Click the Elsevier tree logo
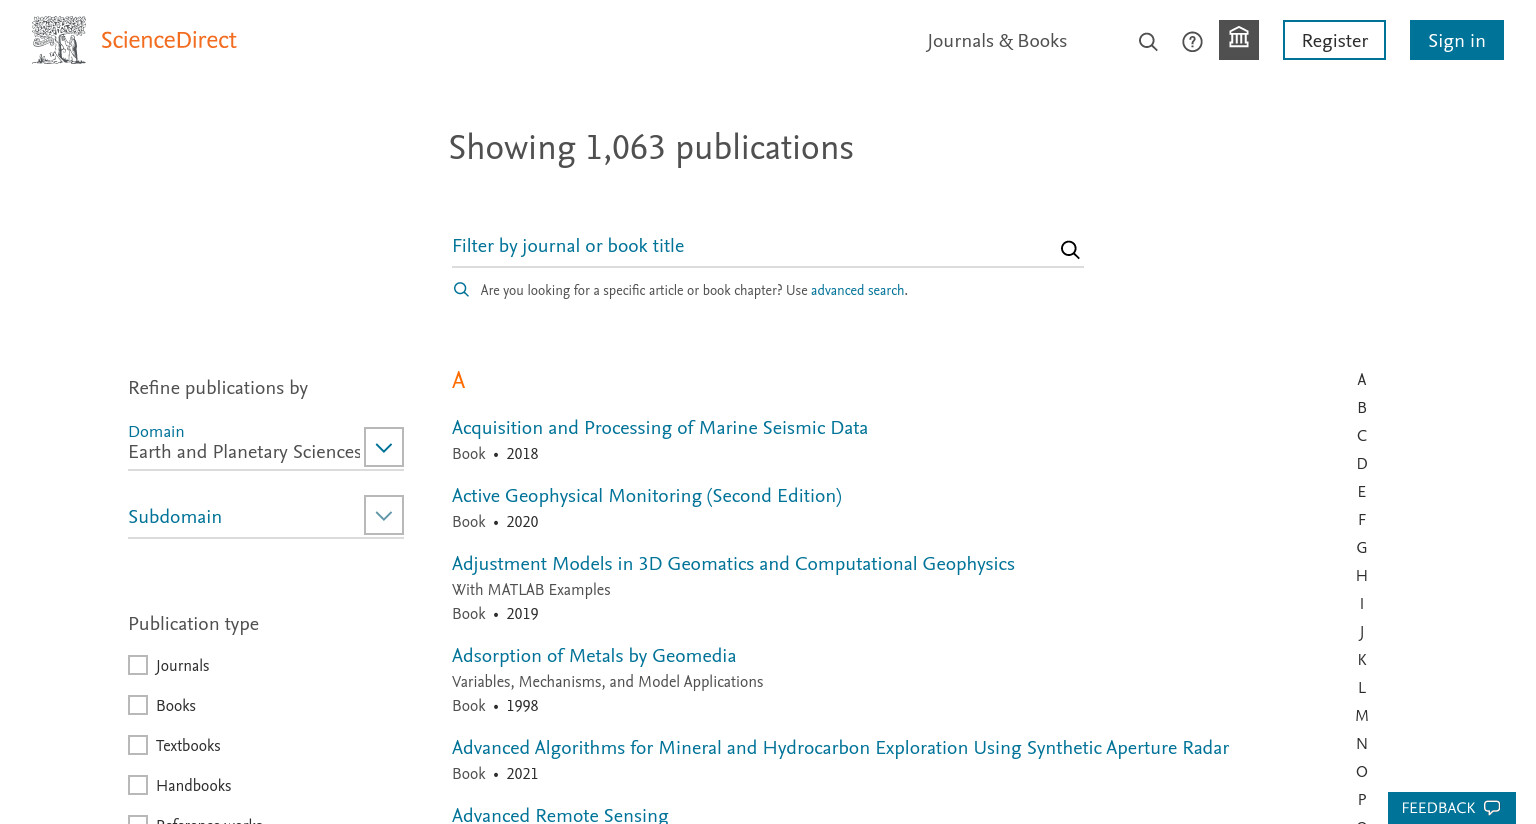 tap(59, 40)
